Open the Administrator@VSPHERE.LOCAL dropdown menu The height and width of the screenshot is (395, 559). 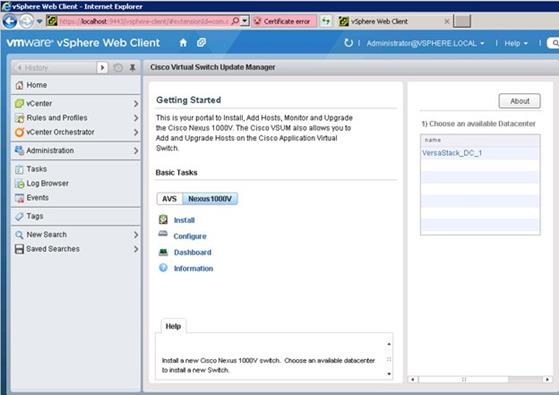pyautogui.click(x=425, y=43)
